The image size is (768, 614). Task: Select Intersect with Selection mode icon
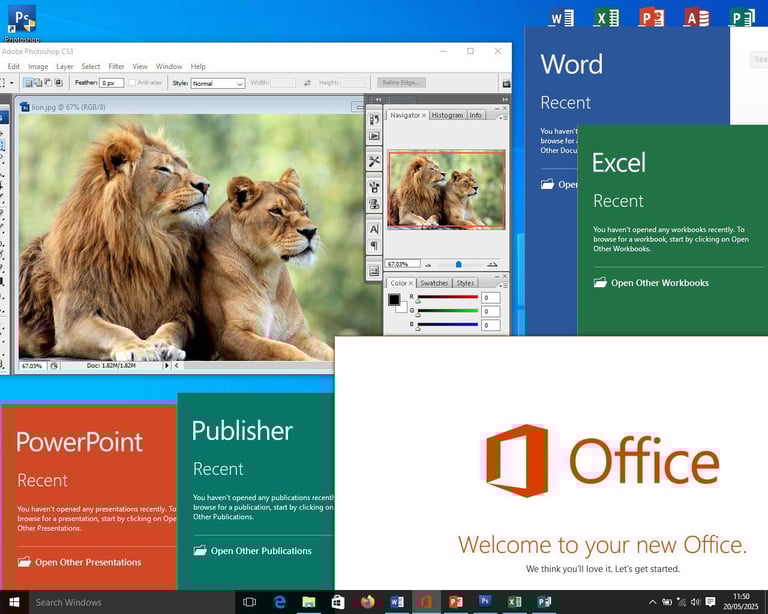pos(58,83)
